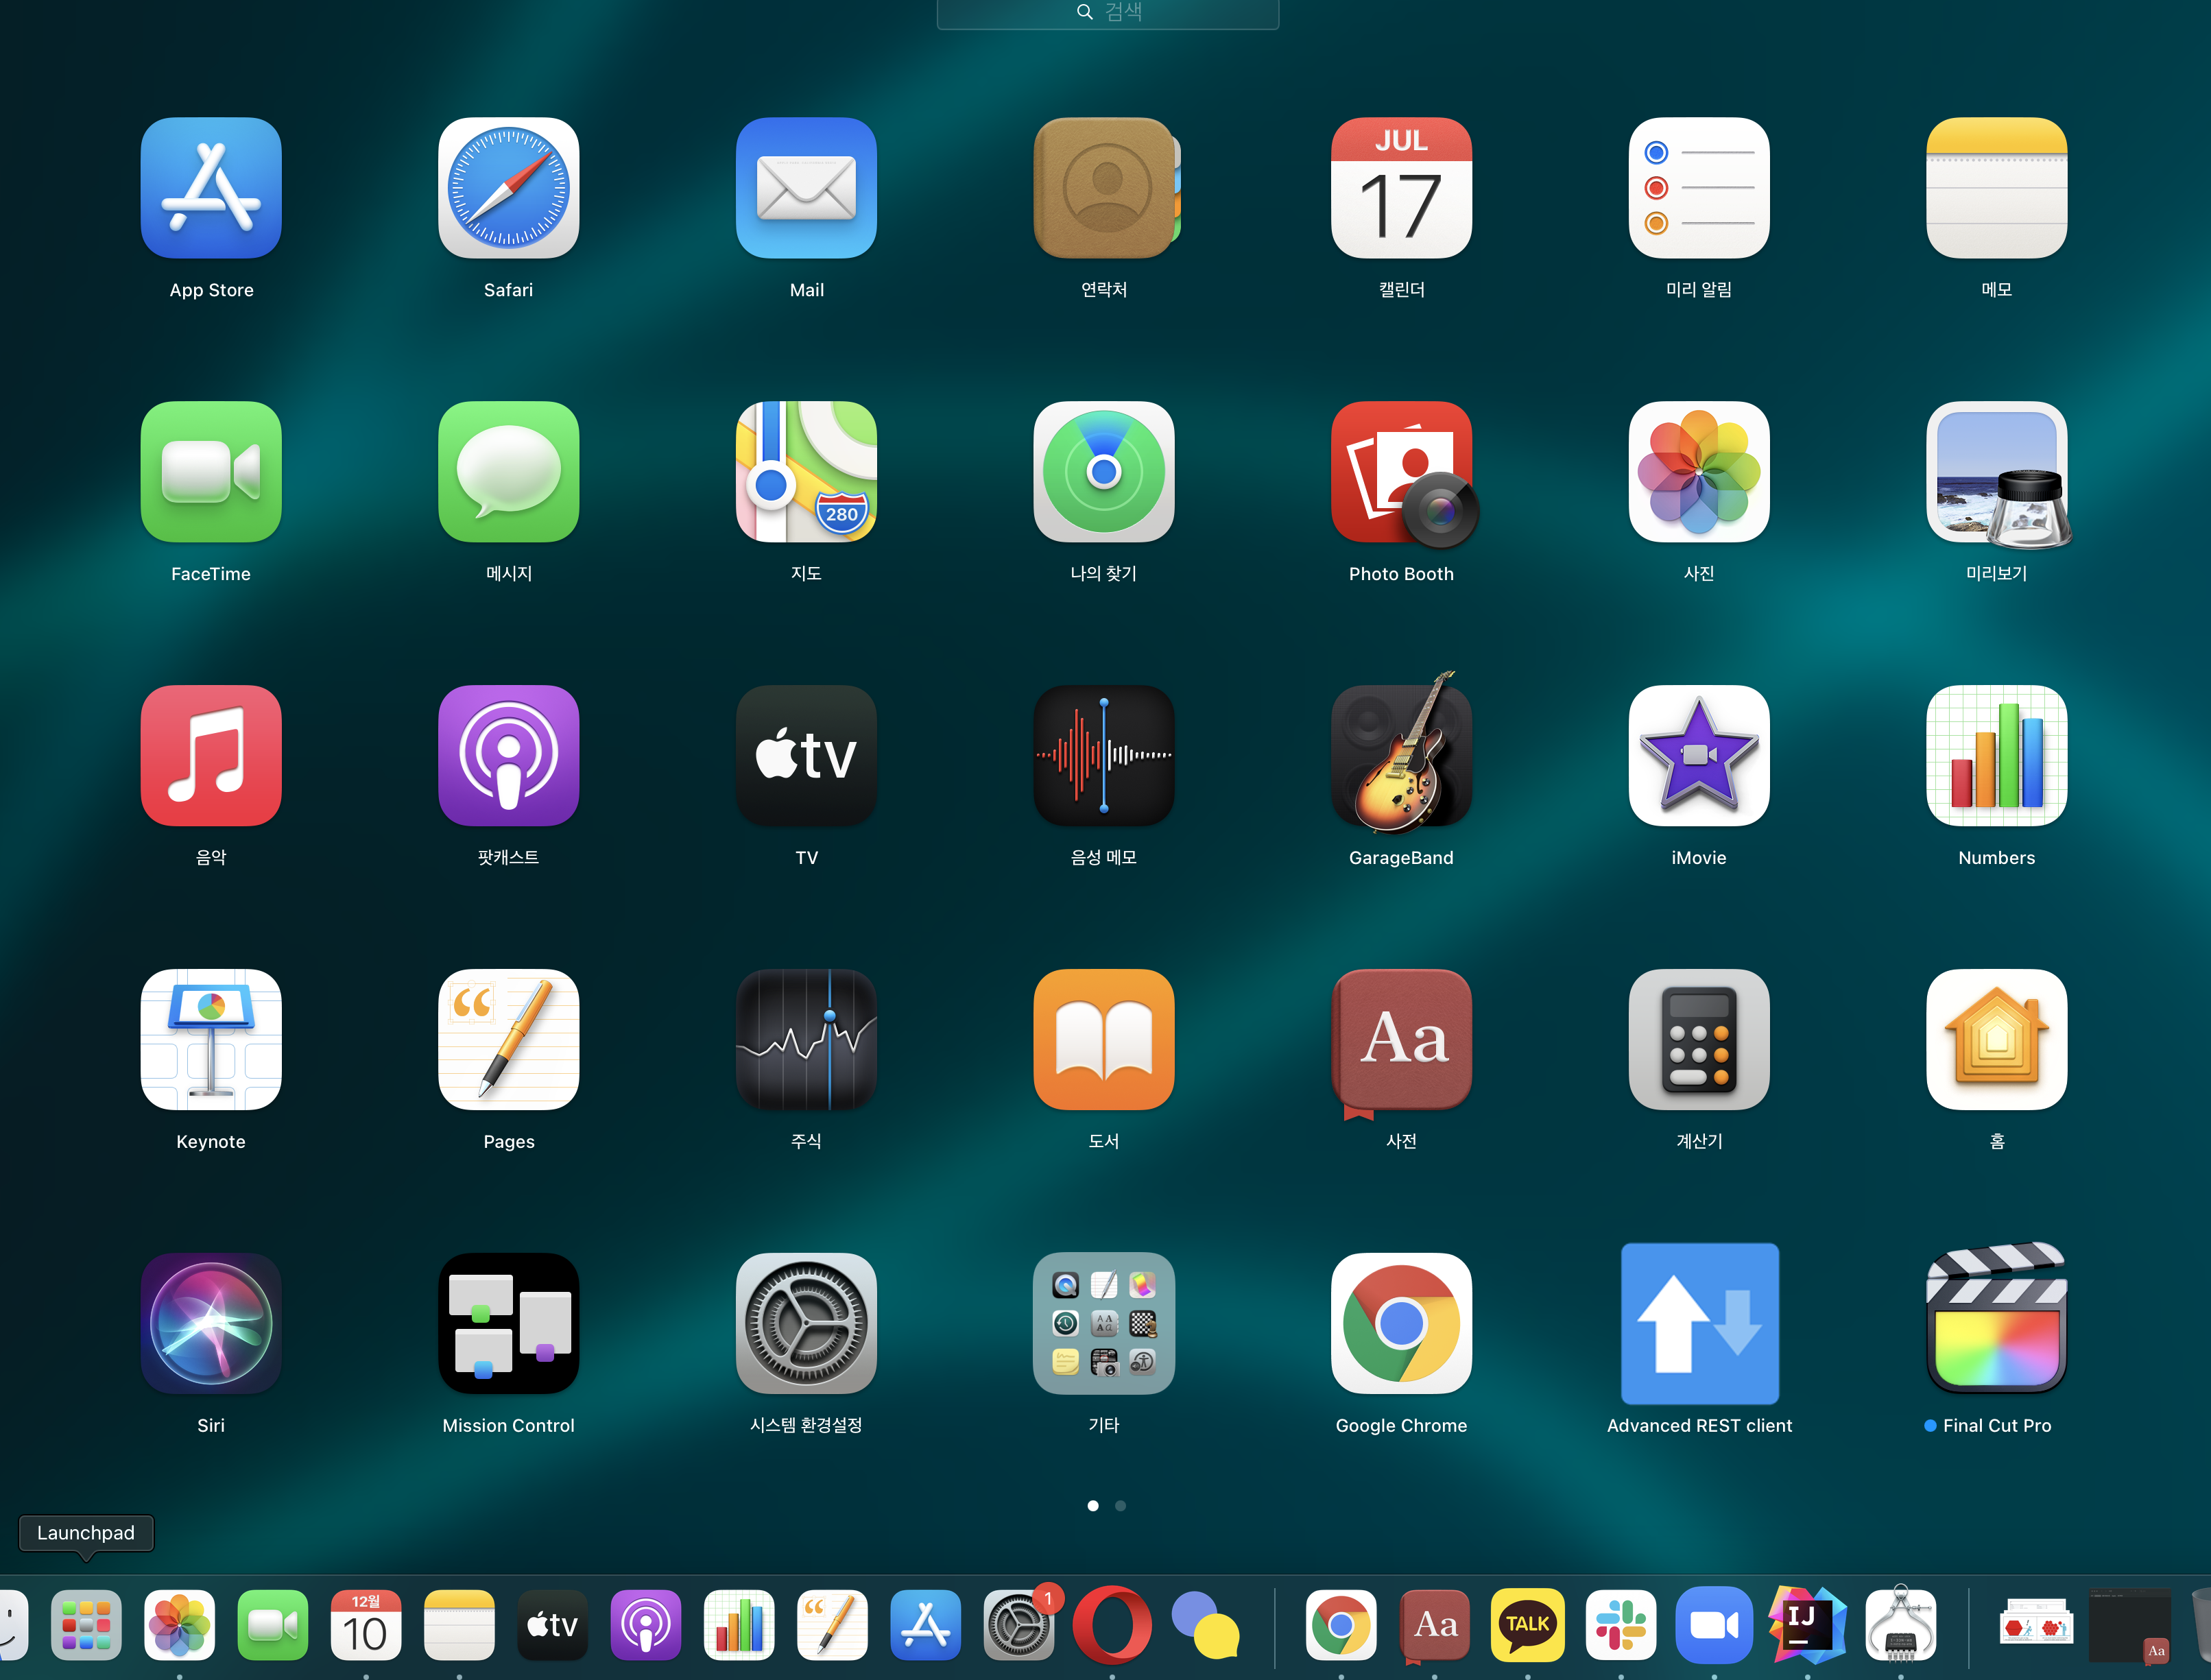Switch to second Launchpad page dot
This screenshot has height=1680, width=2211.
coord(1120,1505)
